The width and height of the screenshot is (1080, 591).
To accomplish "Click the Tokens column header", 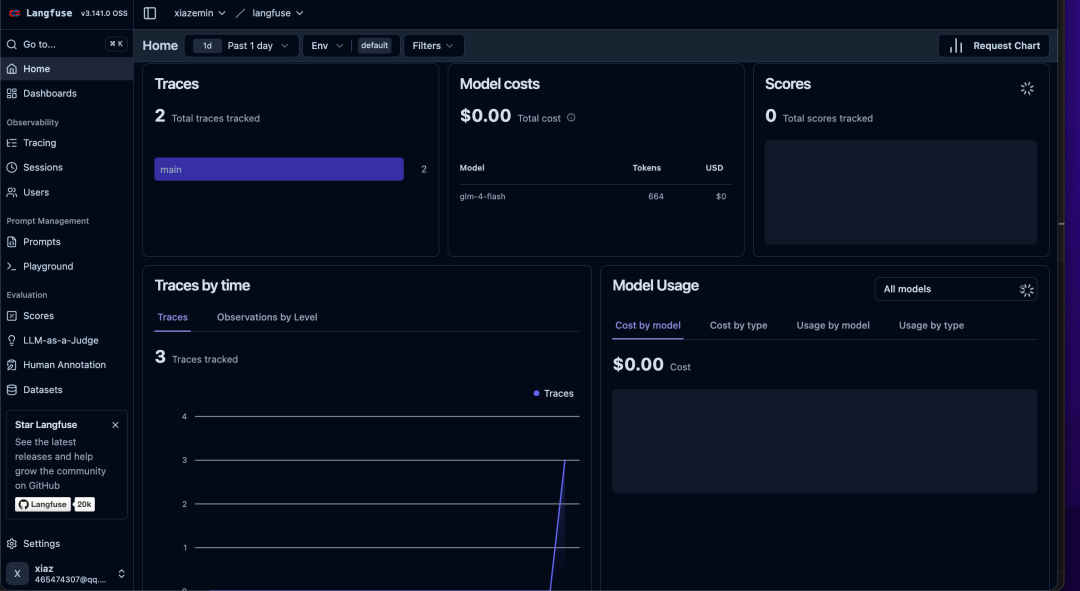I will (x=647, y=168).
